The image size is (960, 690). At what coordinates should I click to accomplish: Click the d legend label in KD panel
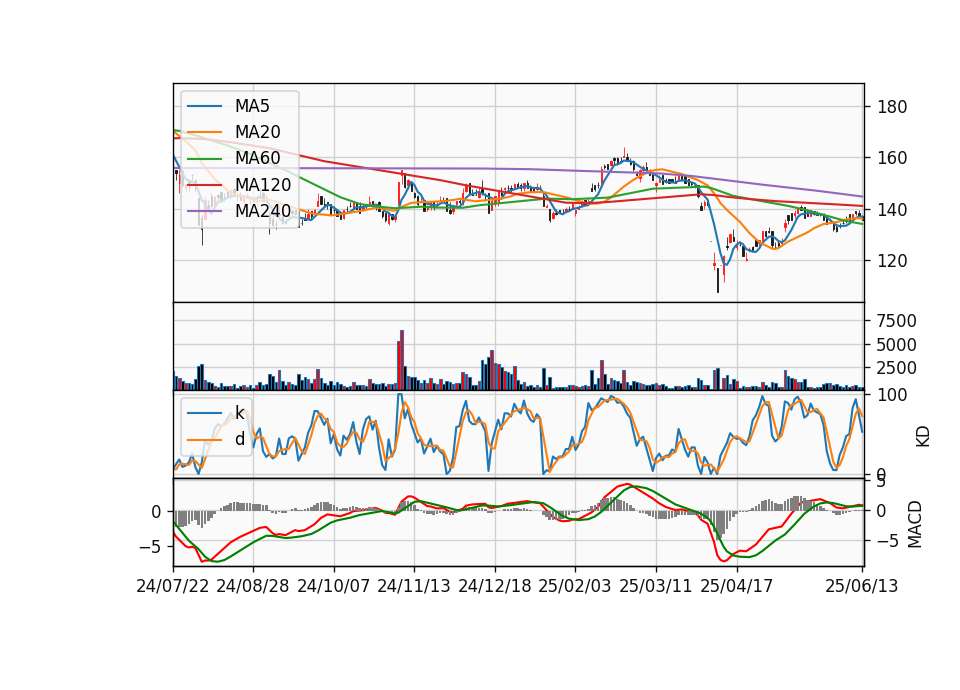coord(239,439)
